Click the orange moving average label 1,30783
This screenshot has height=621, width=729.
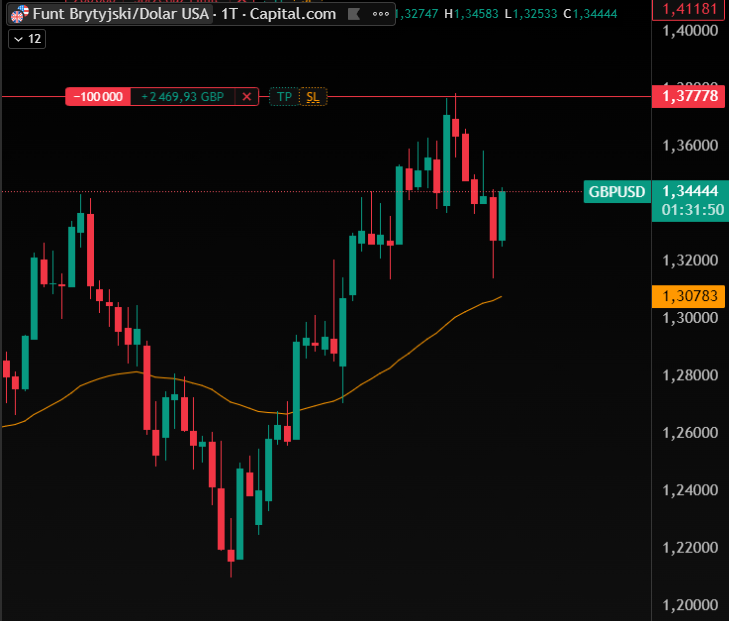pos(689,296)
